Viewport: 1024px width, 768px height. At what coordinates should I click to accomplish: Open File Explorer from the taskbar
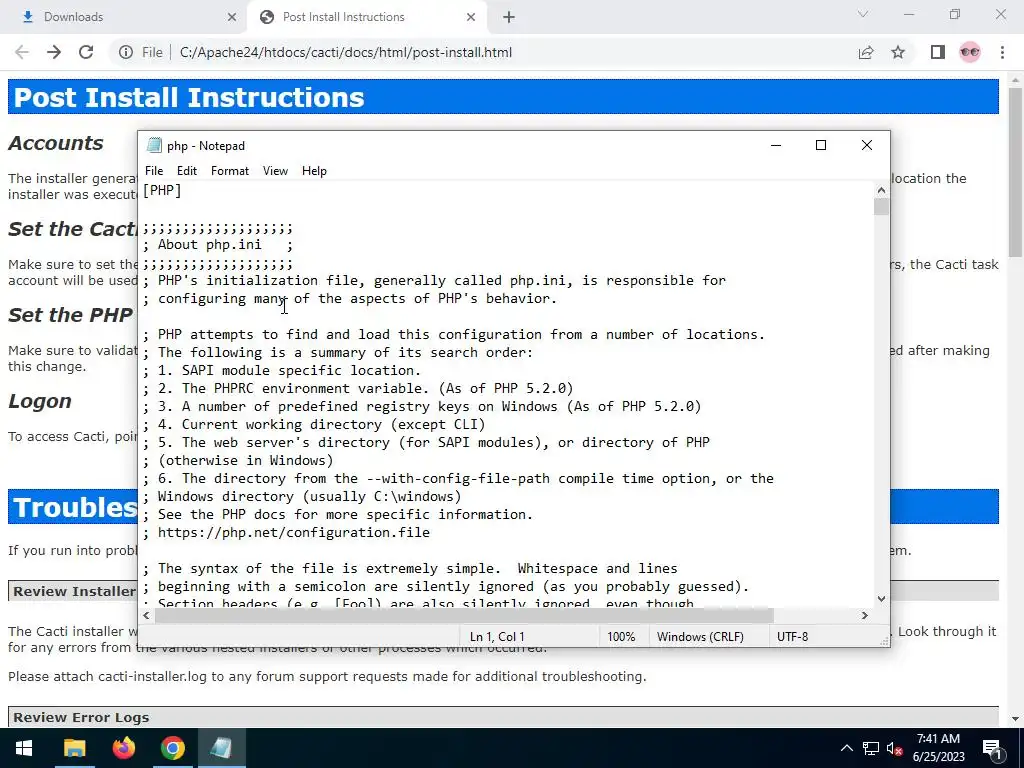[x=74, y=748]
